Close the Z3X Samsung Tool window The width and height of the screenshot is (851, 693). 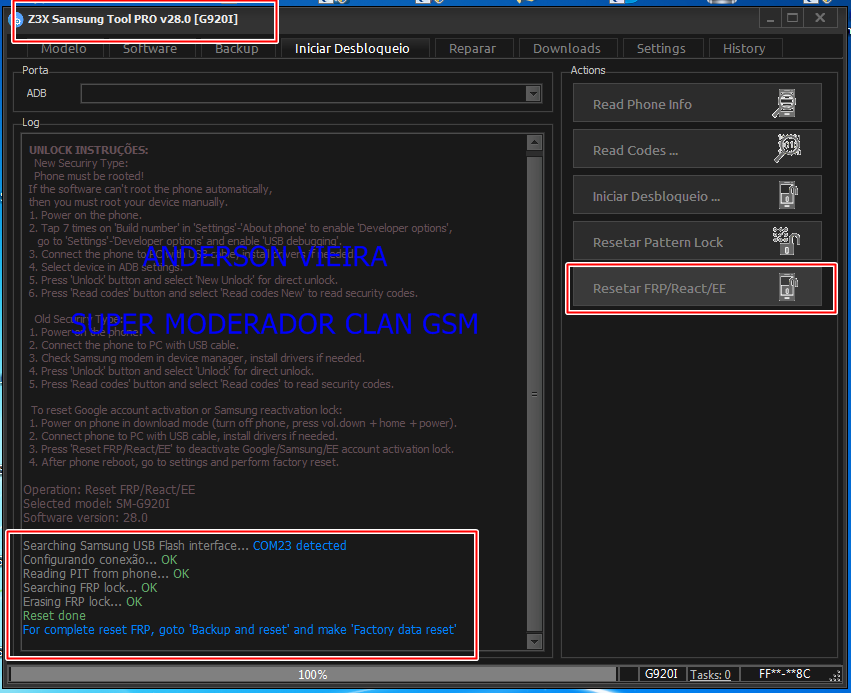coord(820,18)
